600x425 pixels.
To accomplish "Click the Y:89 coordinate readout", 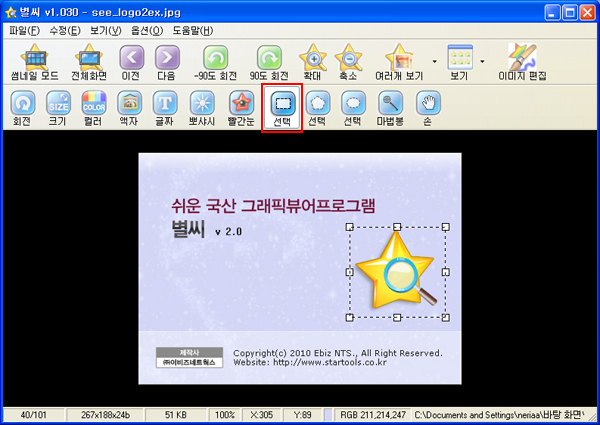I will 302,415.
